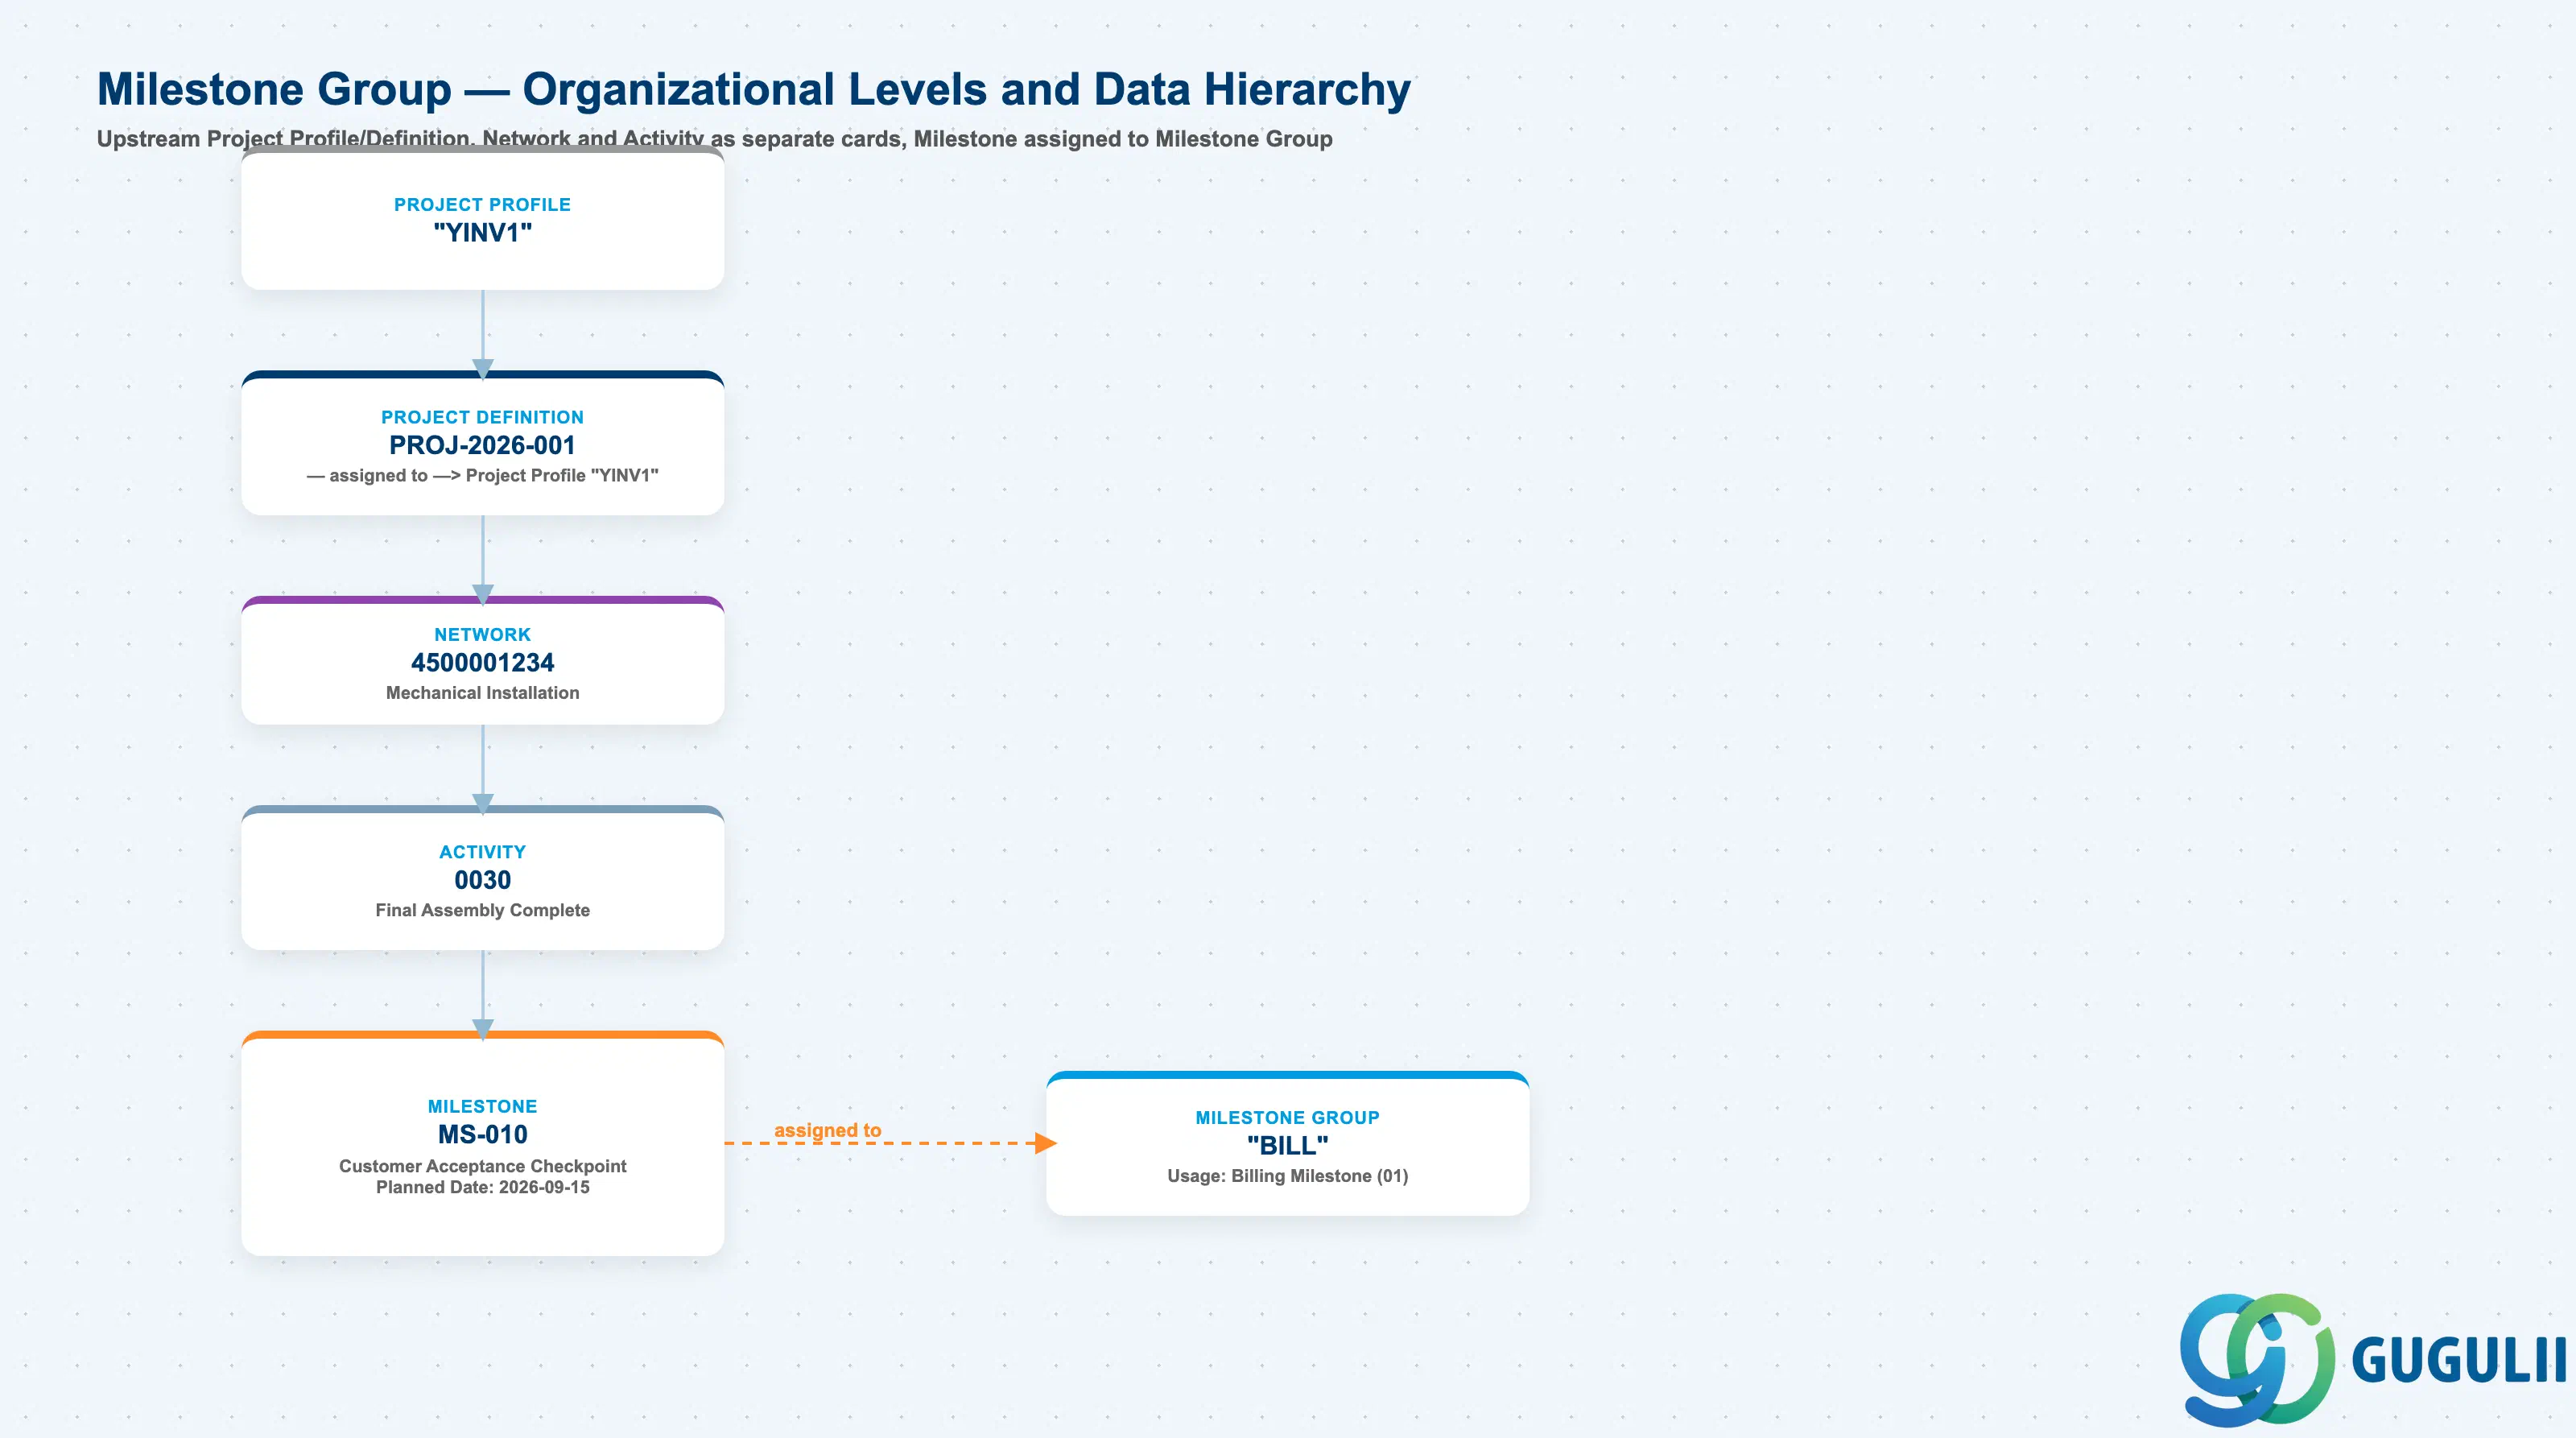Click the Gugulii interlocking logo icon

coord(2257,1358)
